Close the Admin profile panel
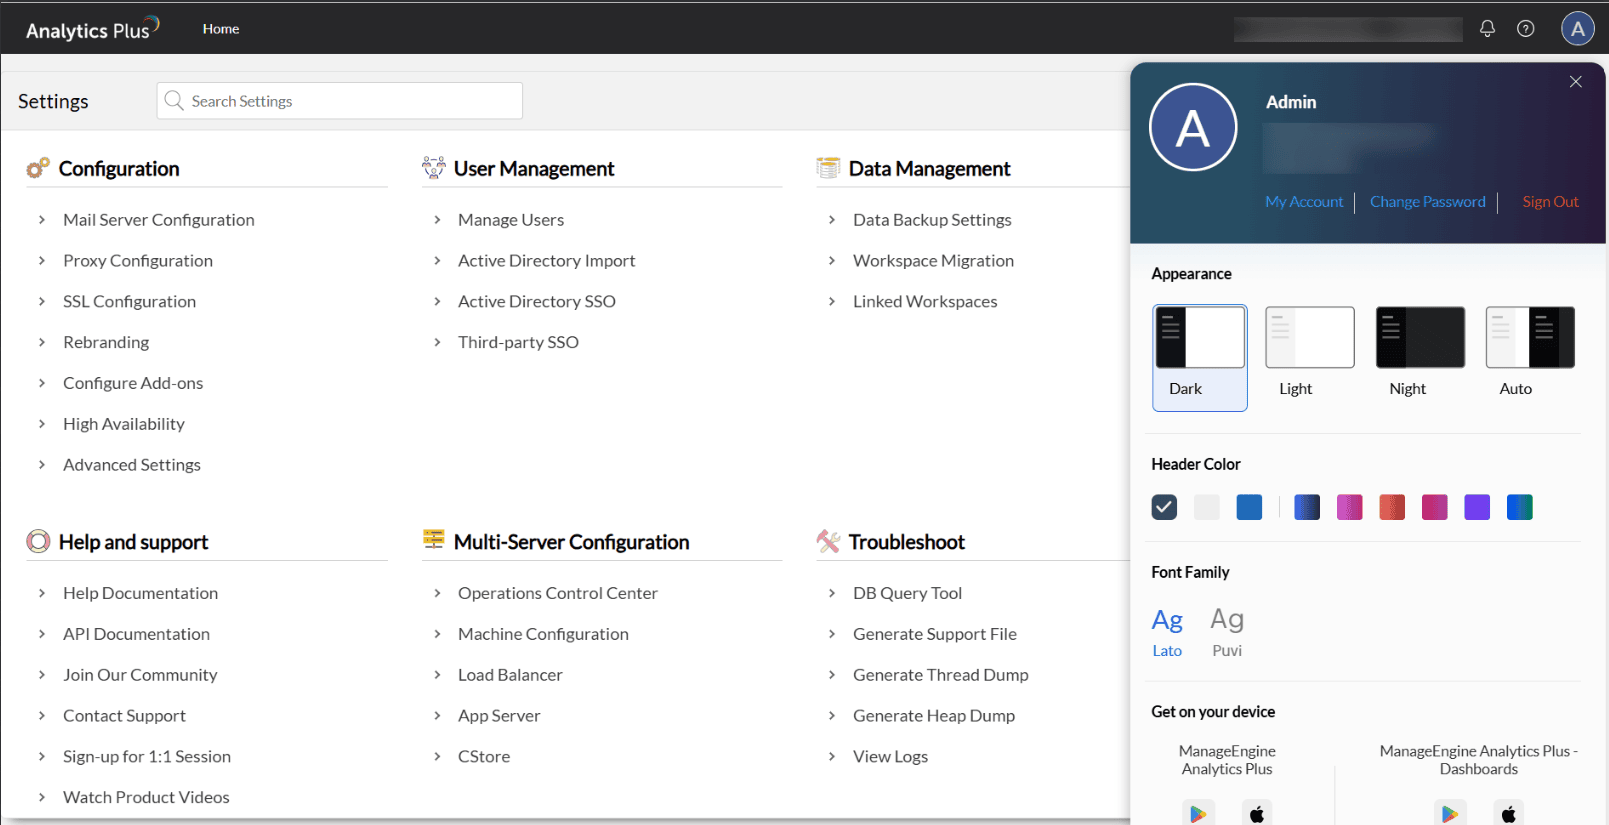Screen dimensions: 1609x825 1575,82
